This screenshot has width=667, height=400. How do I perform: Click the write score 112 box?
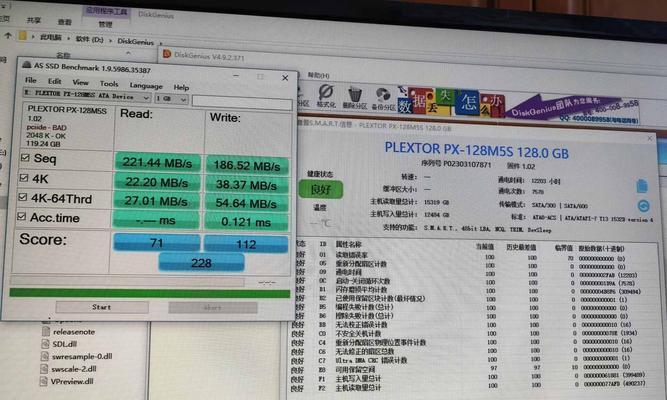246,244
